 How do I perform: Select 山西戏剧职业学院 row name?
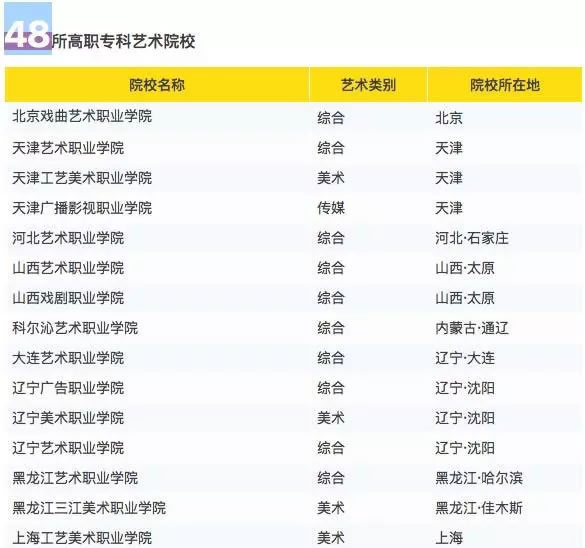tap(68, 298)
